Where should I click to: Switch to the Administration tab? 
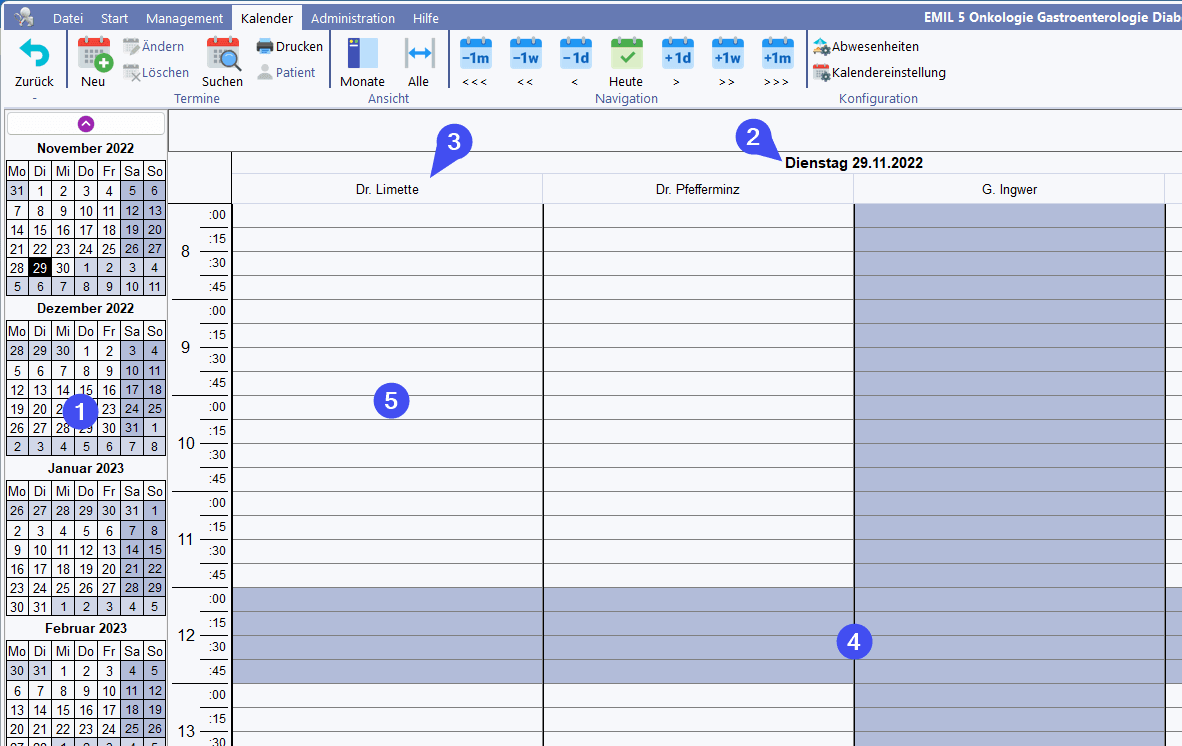point(352,18)
